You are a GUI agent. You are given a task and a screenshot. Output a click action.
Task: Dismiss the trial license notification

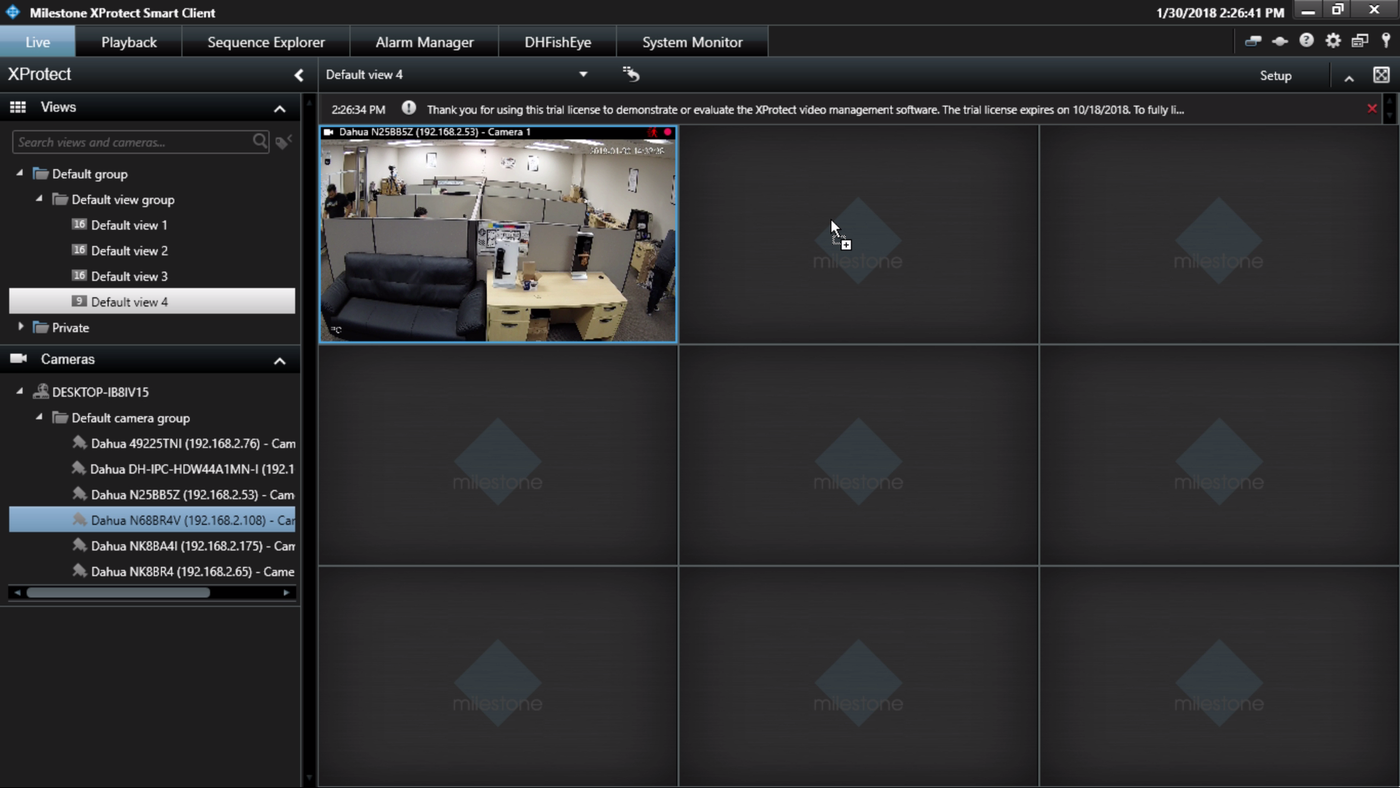1372,109
